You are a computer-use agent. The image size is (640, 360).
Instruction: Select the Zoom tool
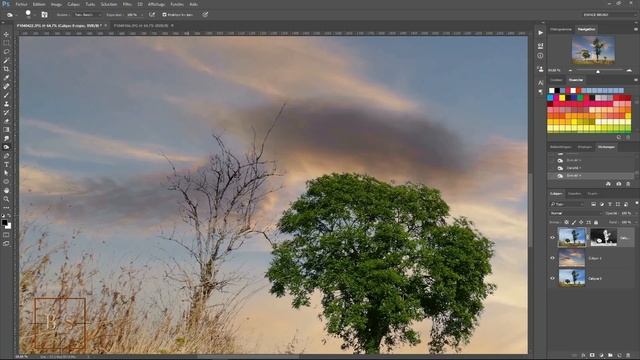[6, 199]
